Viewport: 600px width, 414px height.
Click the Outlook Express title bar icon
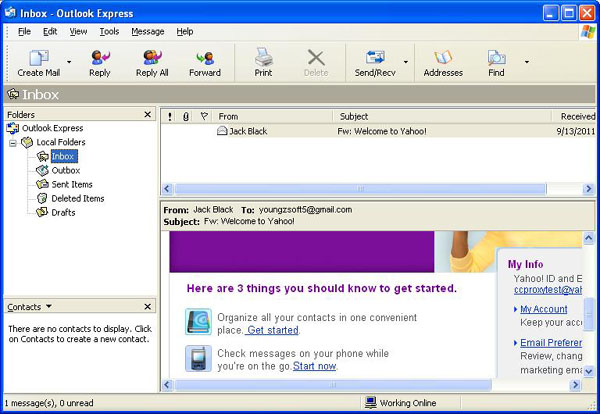point(10,13)
